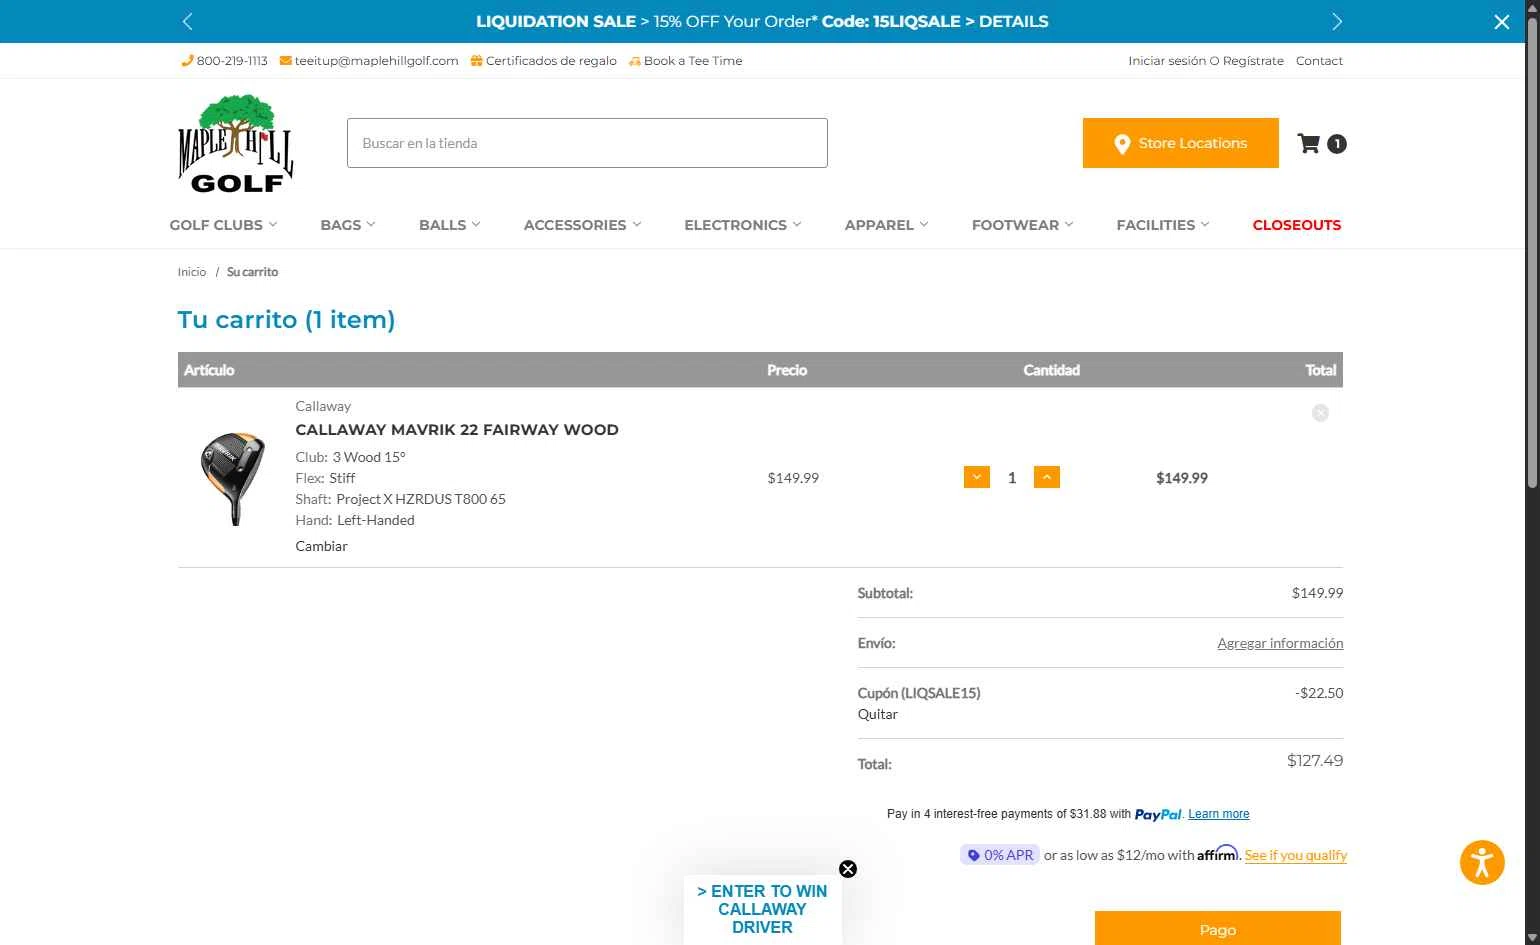Click the 0% APR Affirm badge

click(1000, 855)
